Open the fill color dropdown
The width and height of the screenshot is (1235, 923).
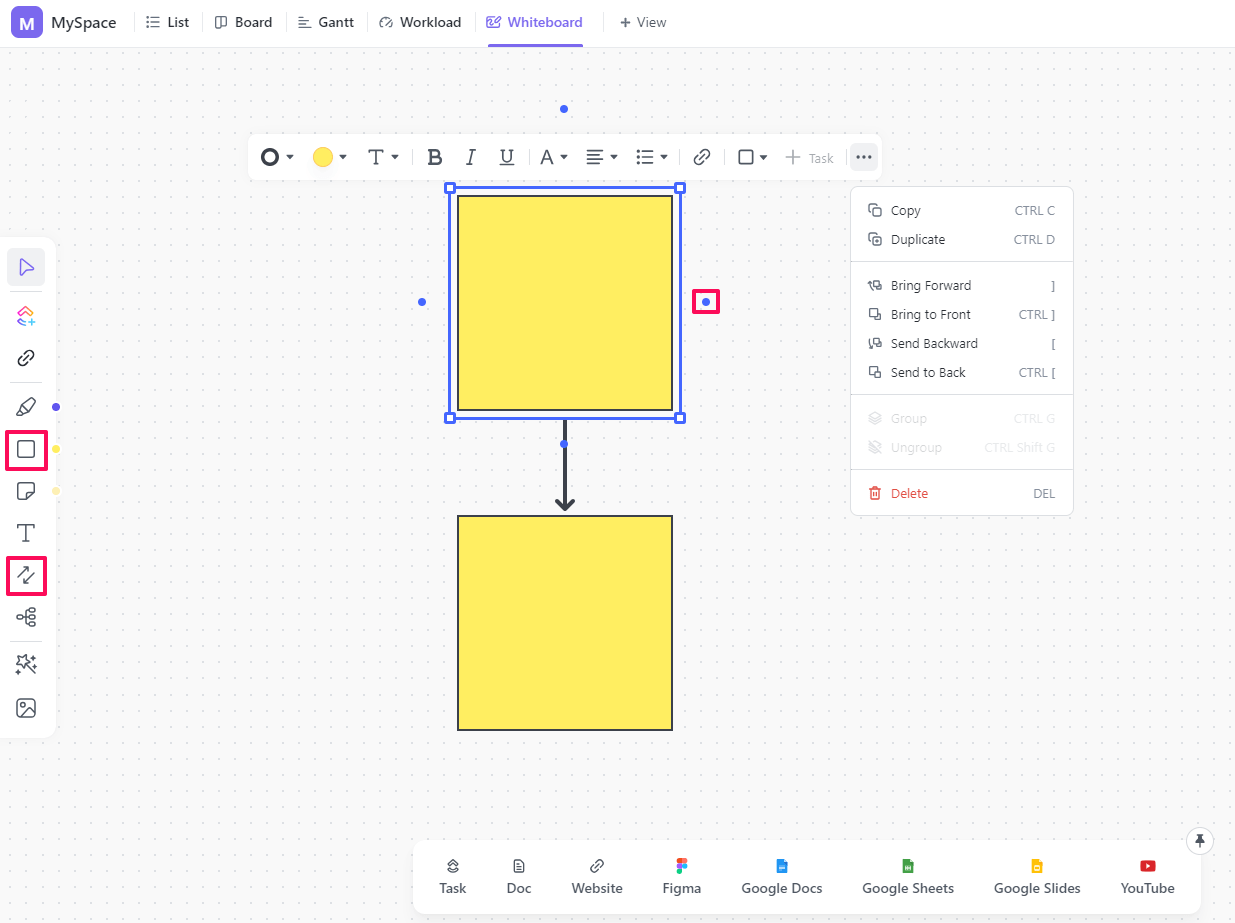(x=343, y=157)
